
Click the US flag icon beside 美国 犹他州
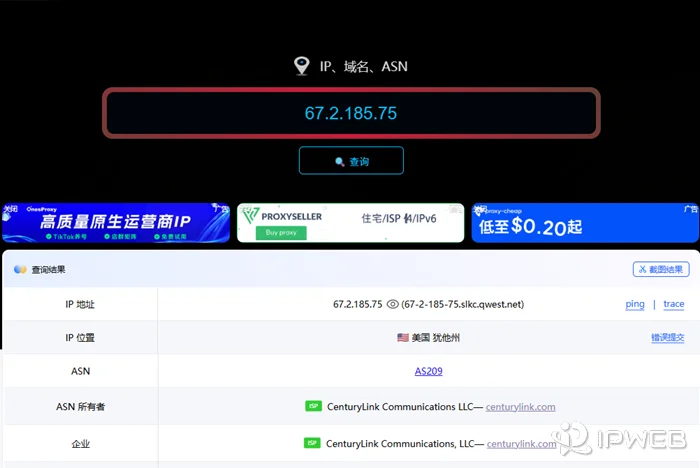pyautogui.click(x=403, y=338)
